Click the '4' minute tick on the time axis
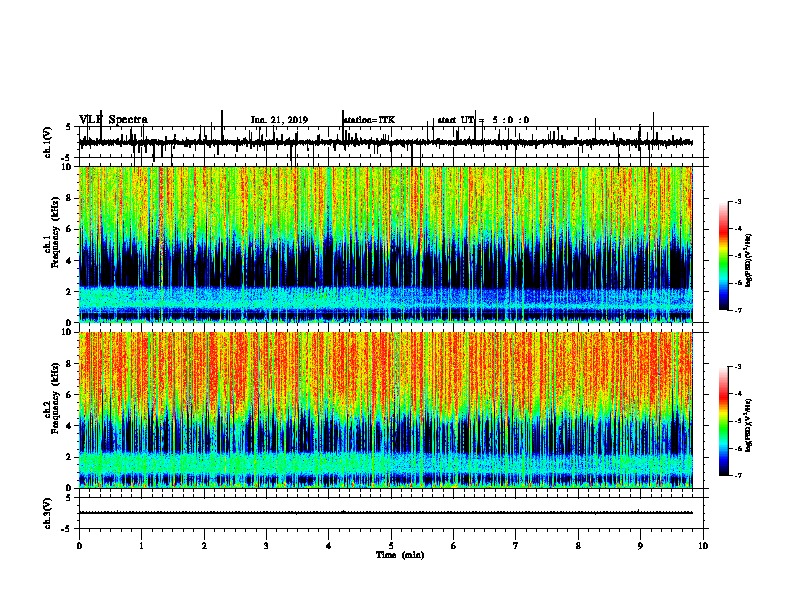792x612 pixels. coord(329,546)
